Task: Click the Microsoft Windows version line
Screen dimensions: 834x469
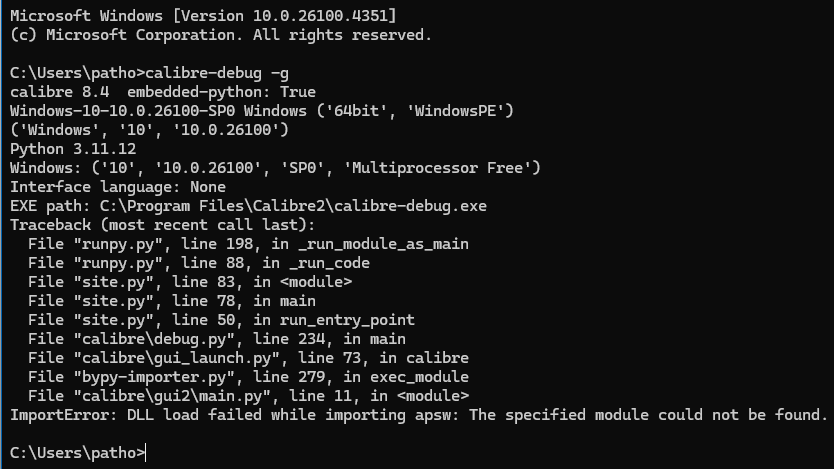Action: tap(202, 16)
